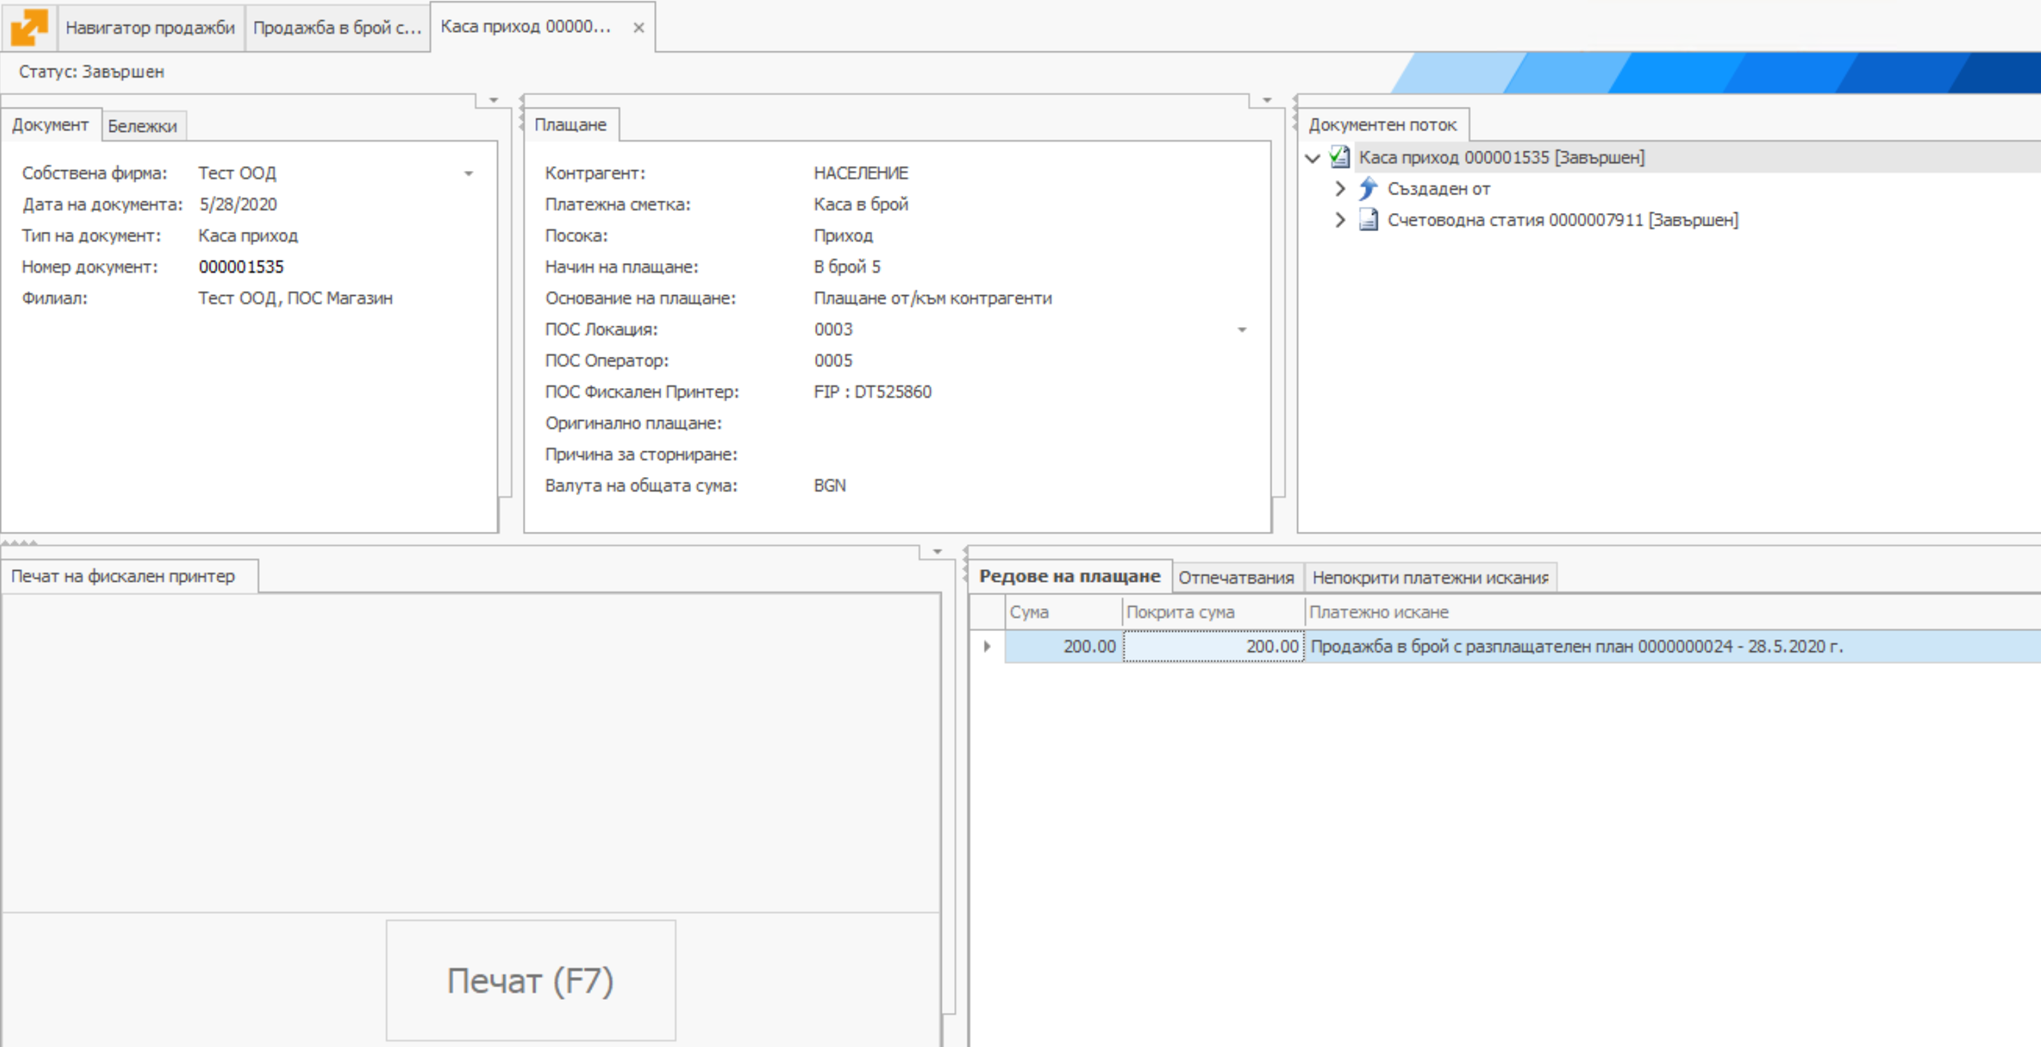Open the Навигатор продажби tab

click(150, 27)
